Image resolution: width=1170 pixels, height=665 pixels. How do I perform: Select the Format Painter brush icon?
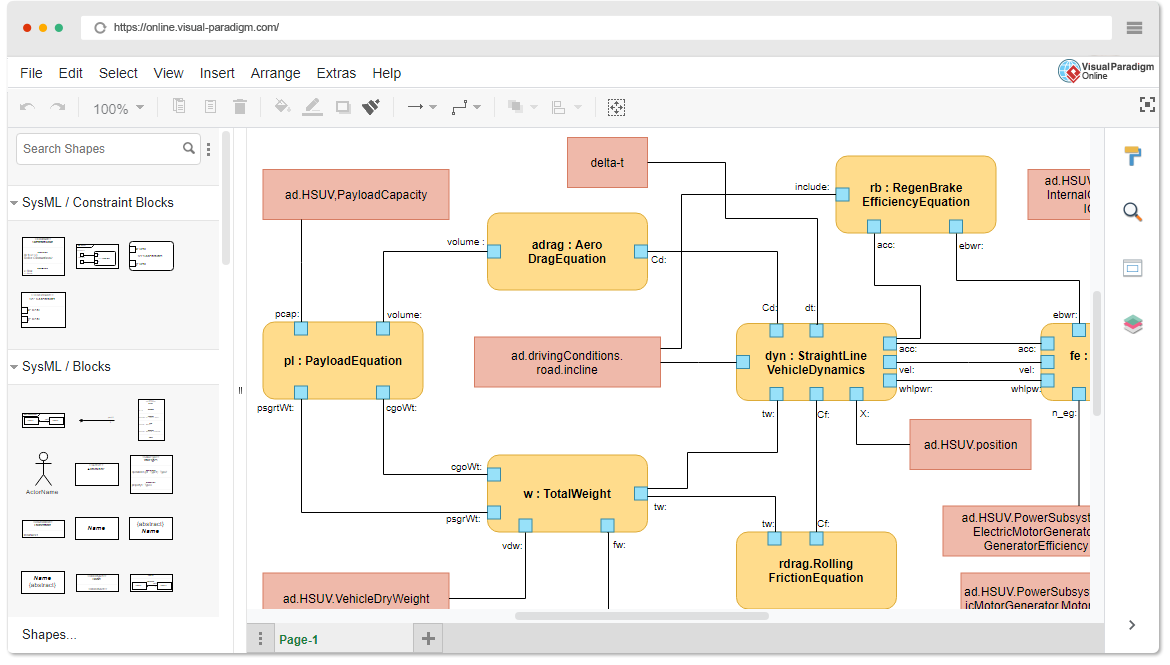(x=371, y=107)
